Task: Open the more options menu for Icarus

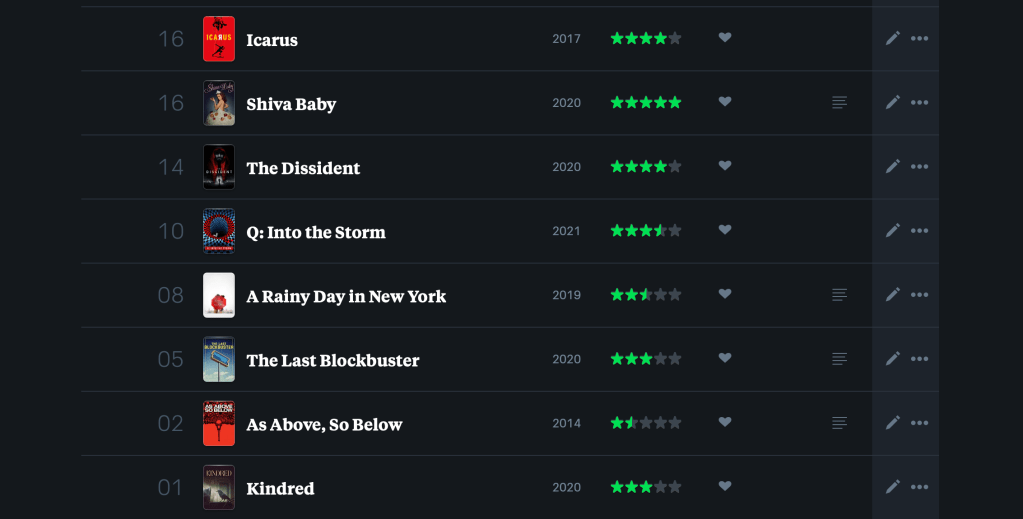Action: (920, 39)
